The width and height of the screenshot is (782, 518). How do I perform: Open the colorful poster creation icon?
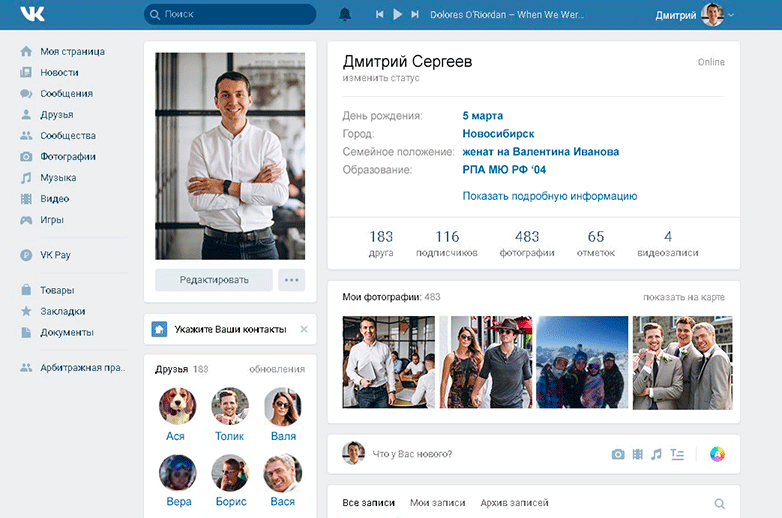pos(717,454)
